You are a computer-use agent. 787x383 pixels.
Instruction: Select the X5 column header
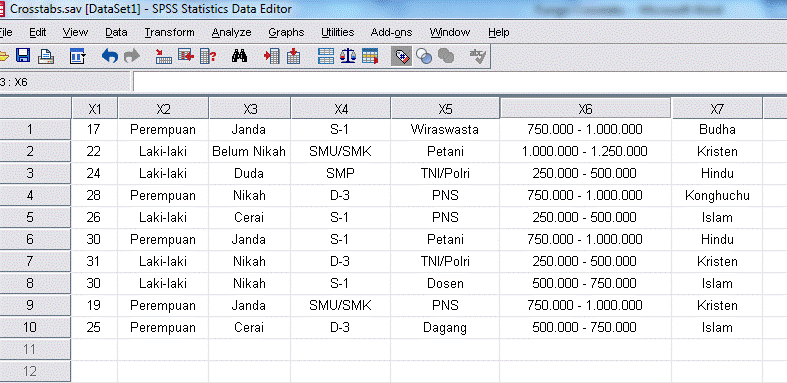(445, 108)
